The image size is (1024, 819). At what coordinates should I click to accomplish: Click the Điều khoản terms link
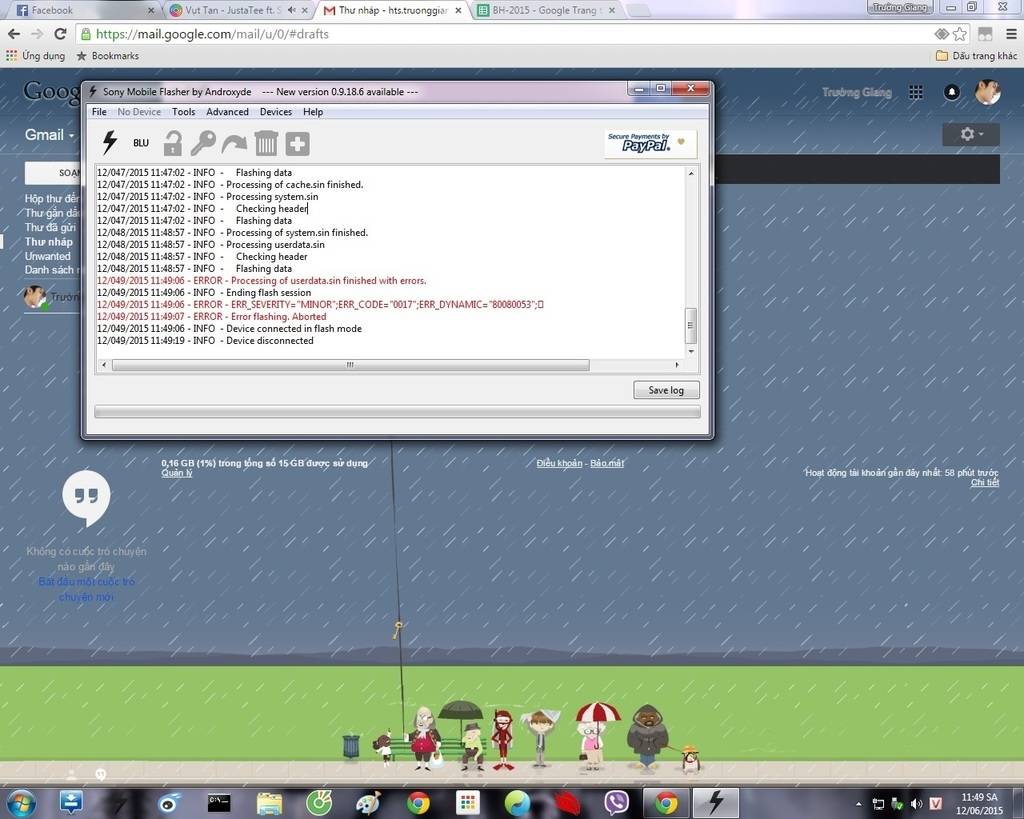559,463
